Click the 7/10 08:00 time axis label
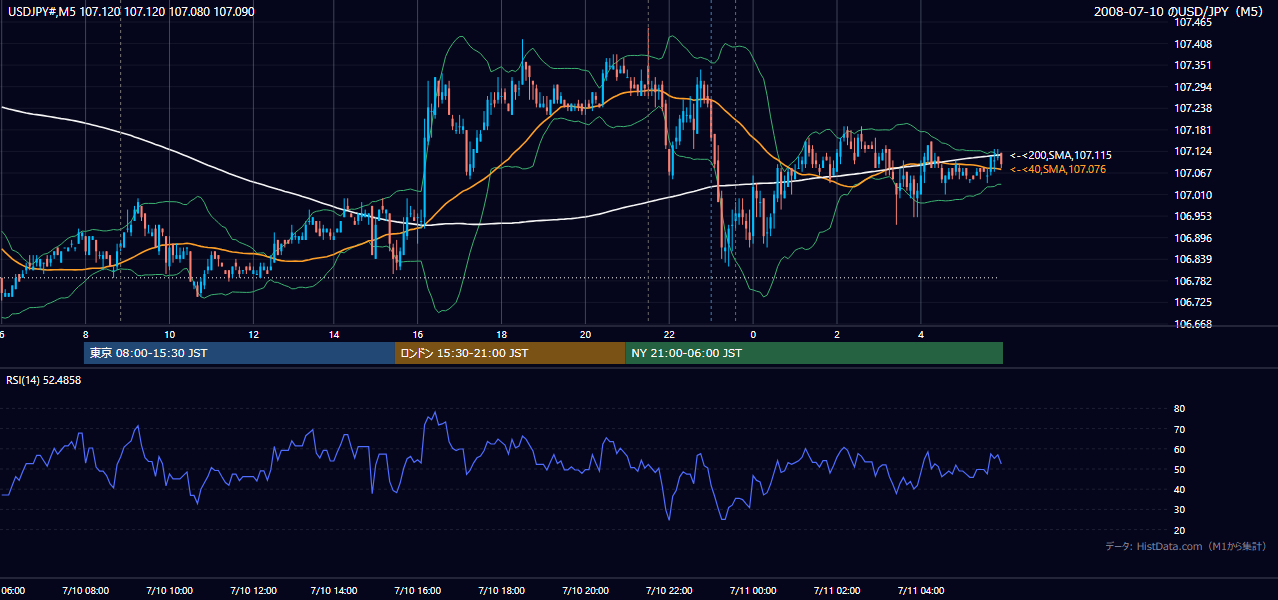 (x=86, y=591)
